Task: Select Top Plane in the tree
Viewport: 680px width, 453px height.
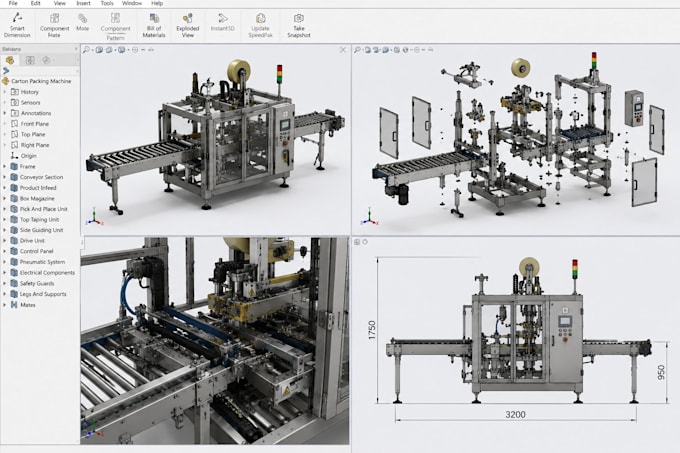Action: tap(33, 134)
